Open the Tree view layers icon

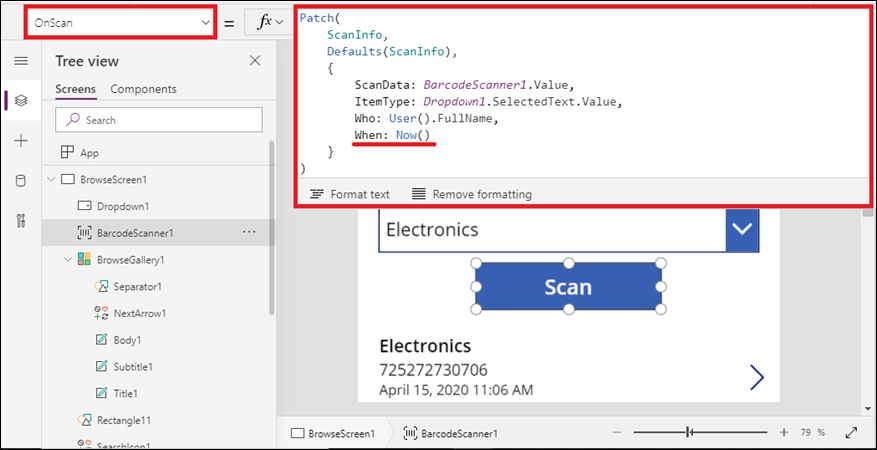coord(21,101)
